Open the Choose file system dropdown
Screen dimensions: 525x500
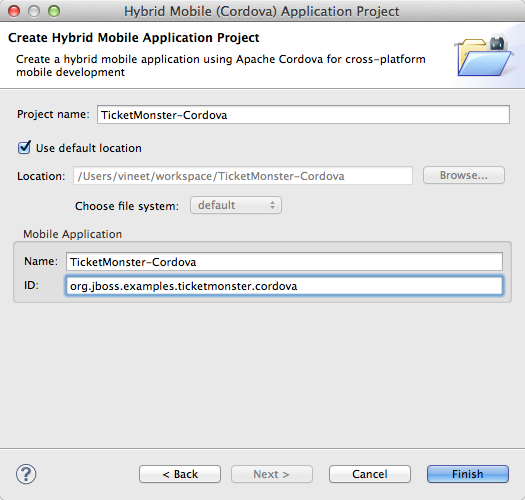click(x=236, y=205)
